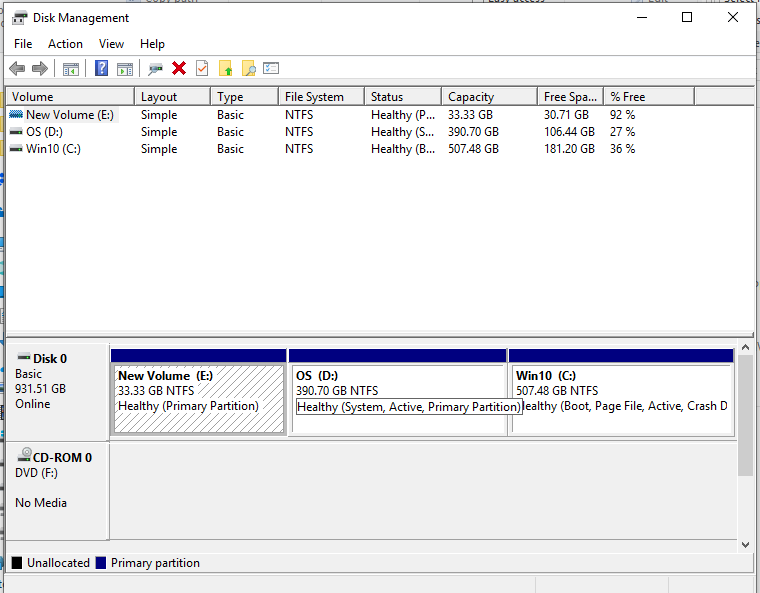760x593 pixels.
Task: Select the CD-ROM 0 DVD (F:) panel
Action: coord(57,491)
